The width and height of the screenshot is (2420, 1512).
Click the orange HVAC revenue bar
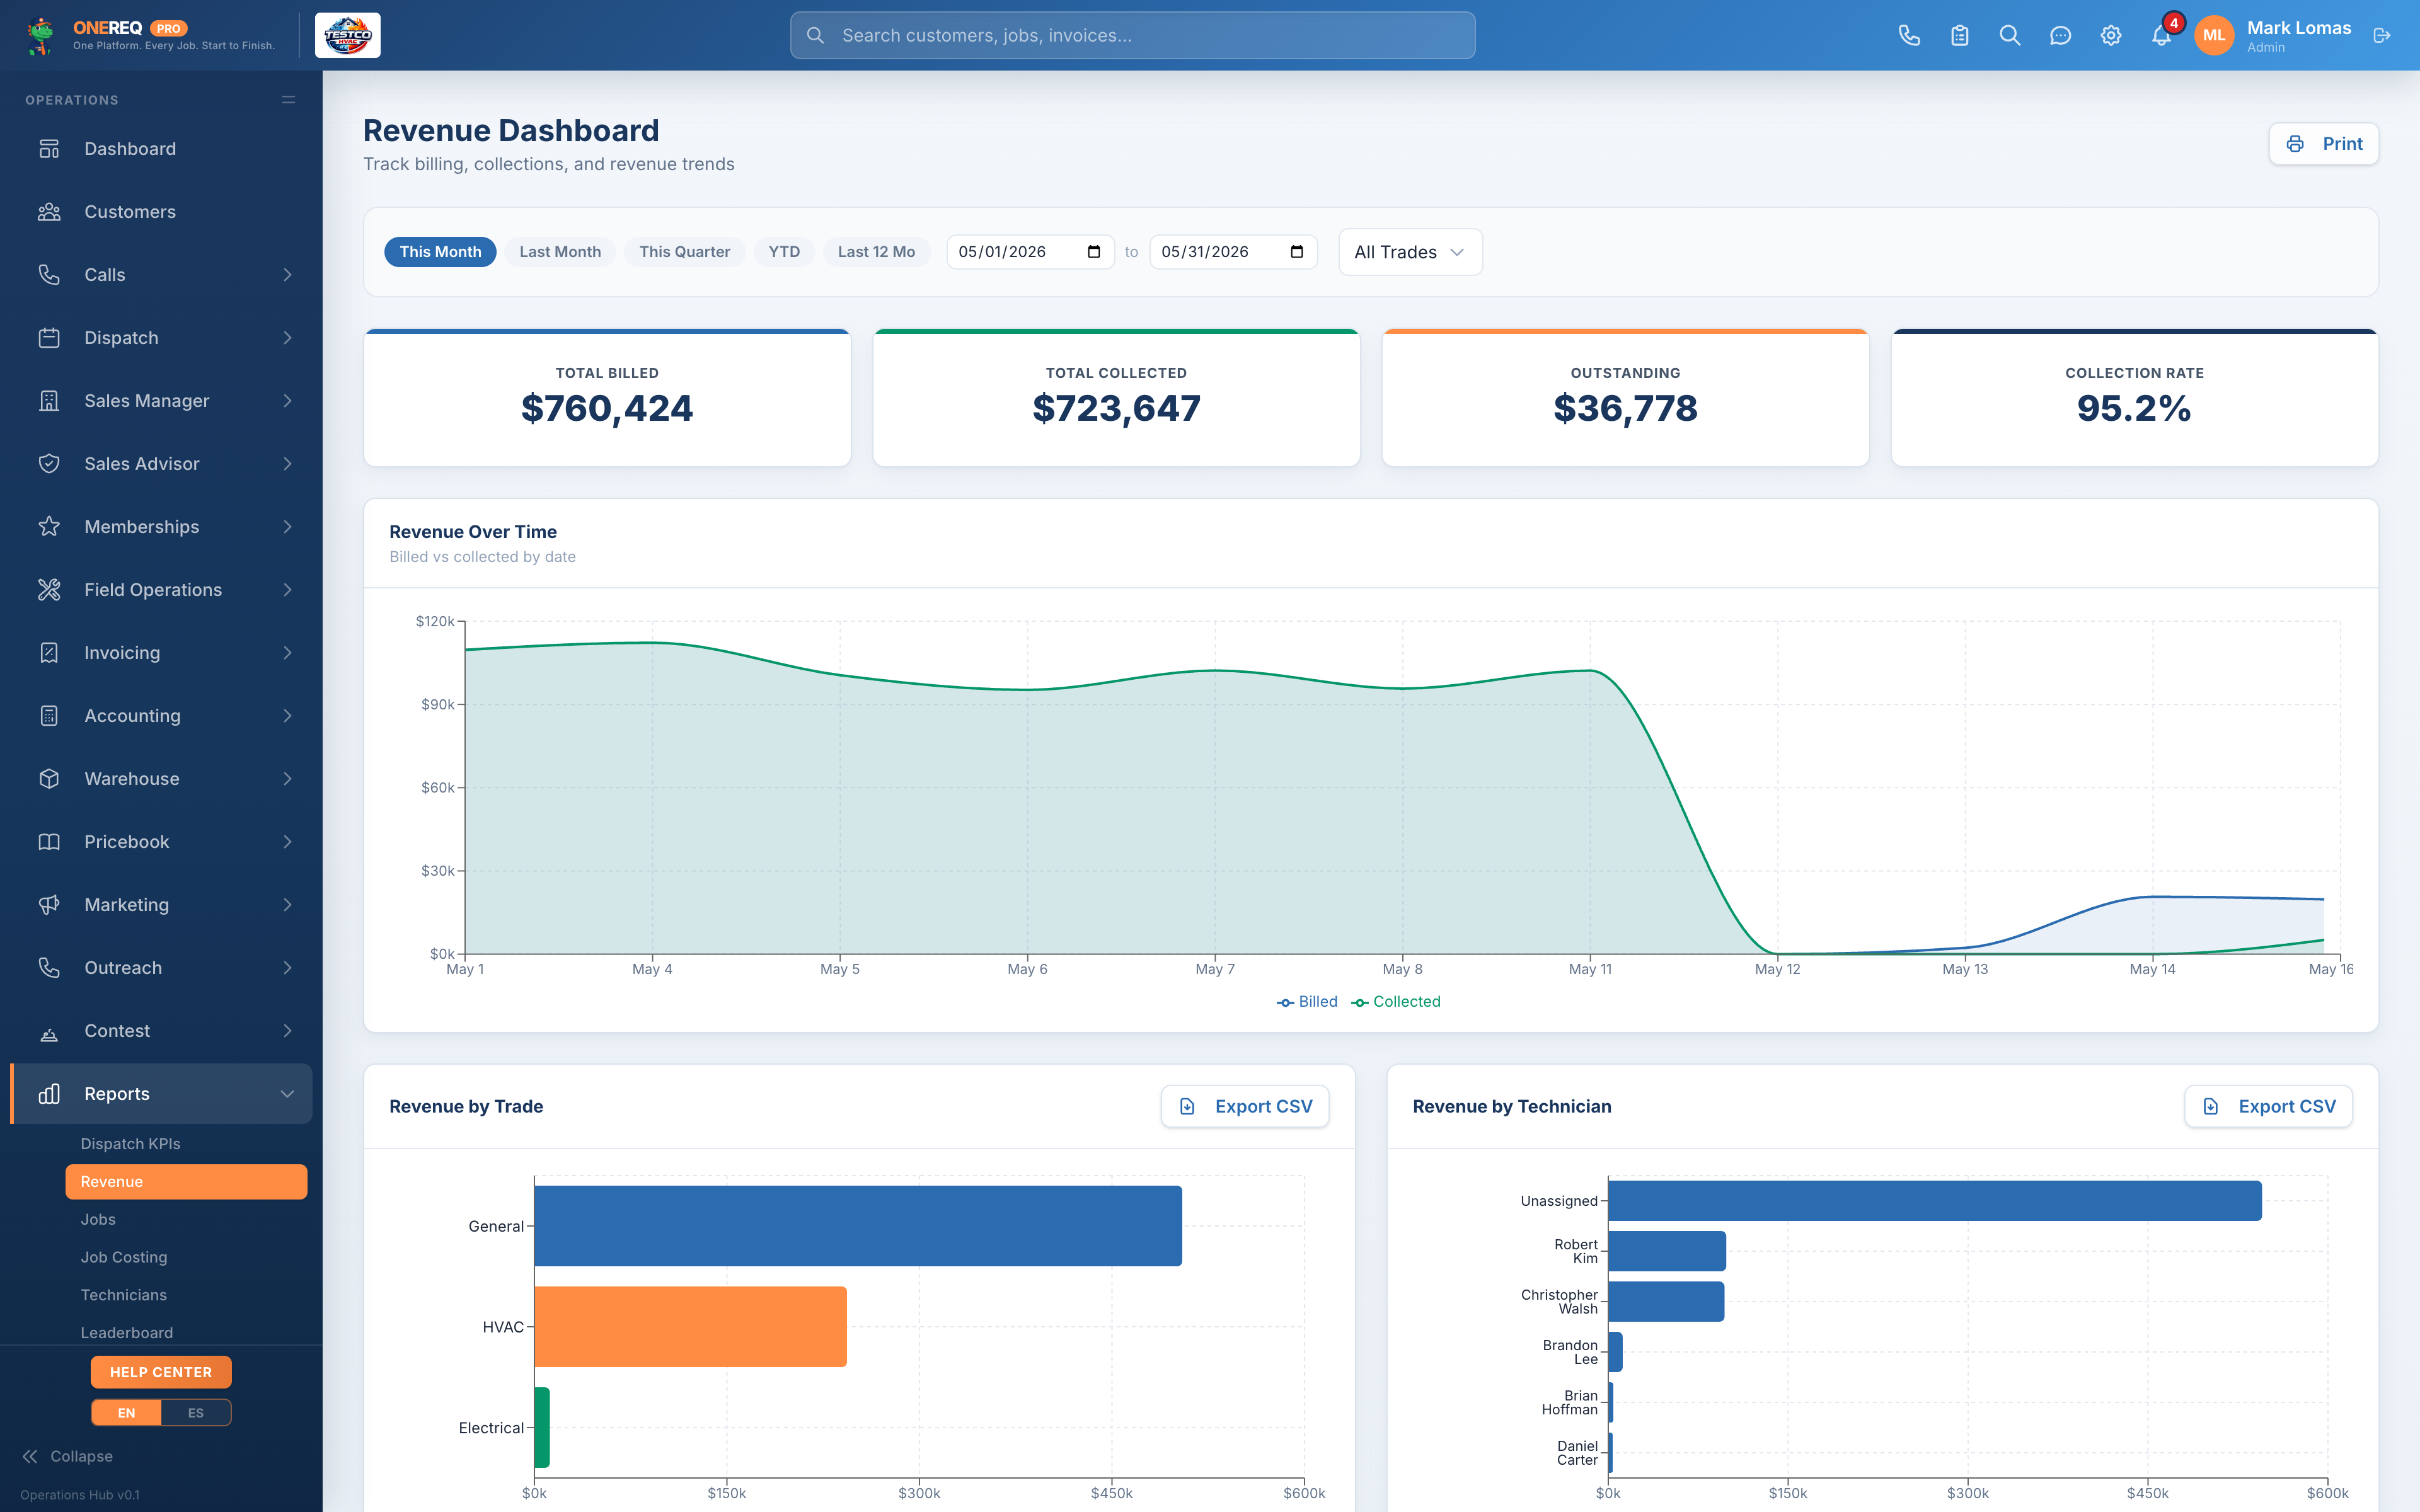click(x=690, y=1327)
